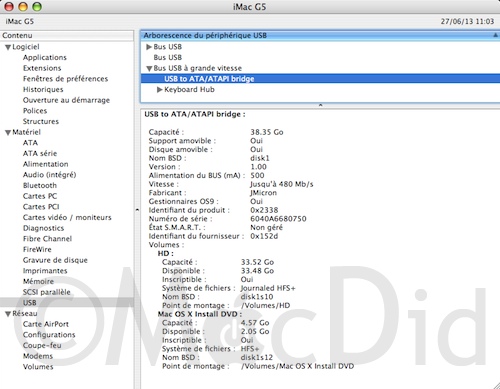Select Applications in the sidebar

point(45,57)
